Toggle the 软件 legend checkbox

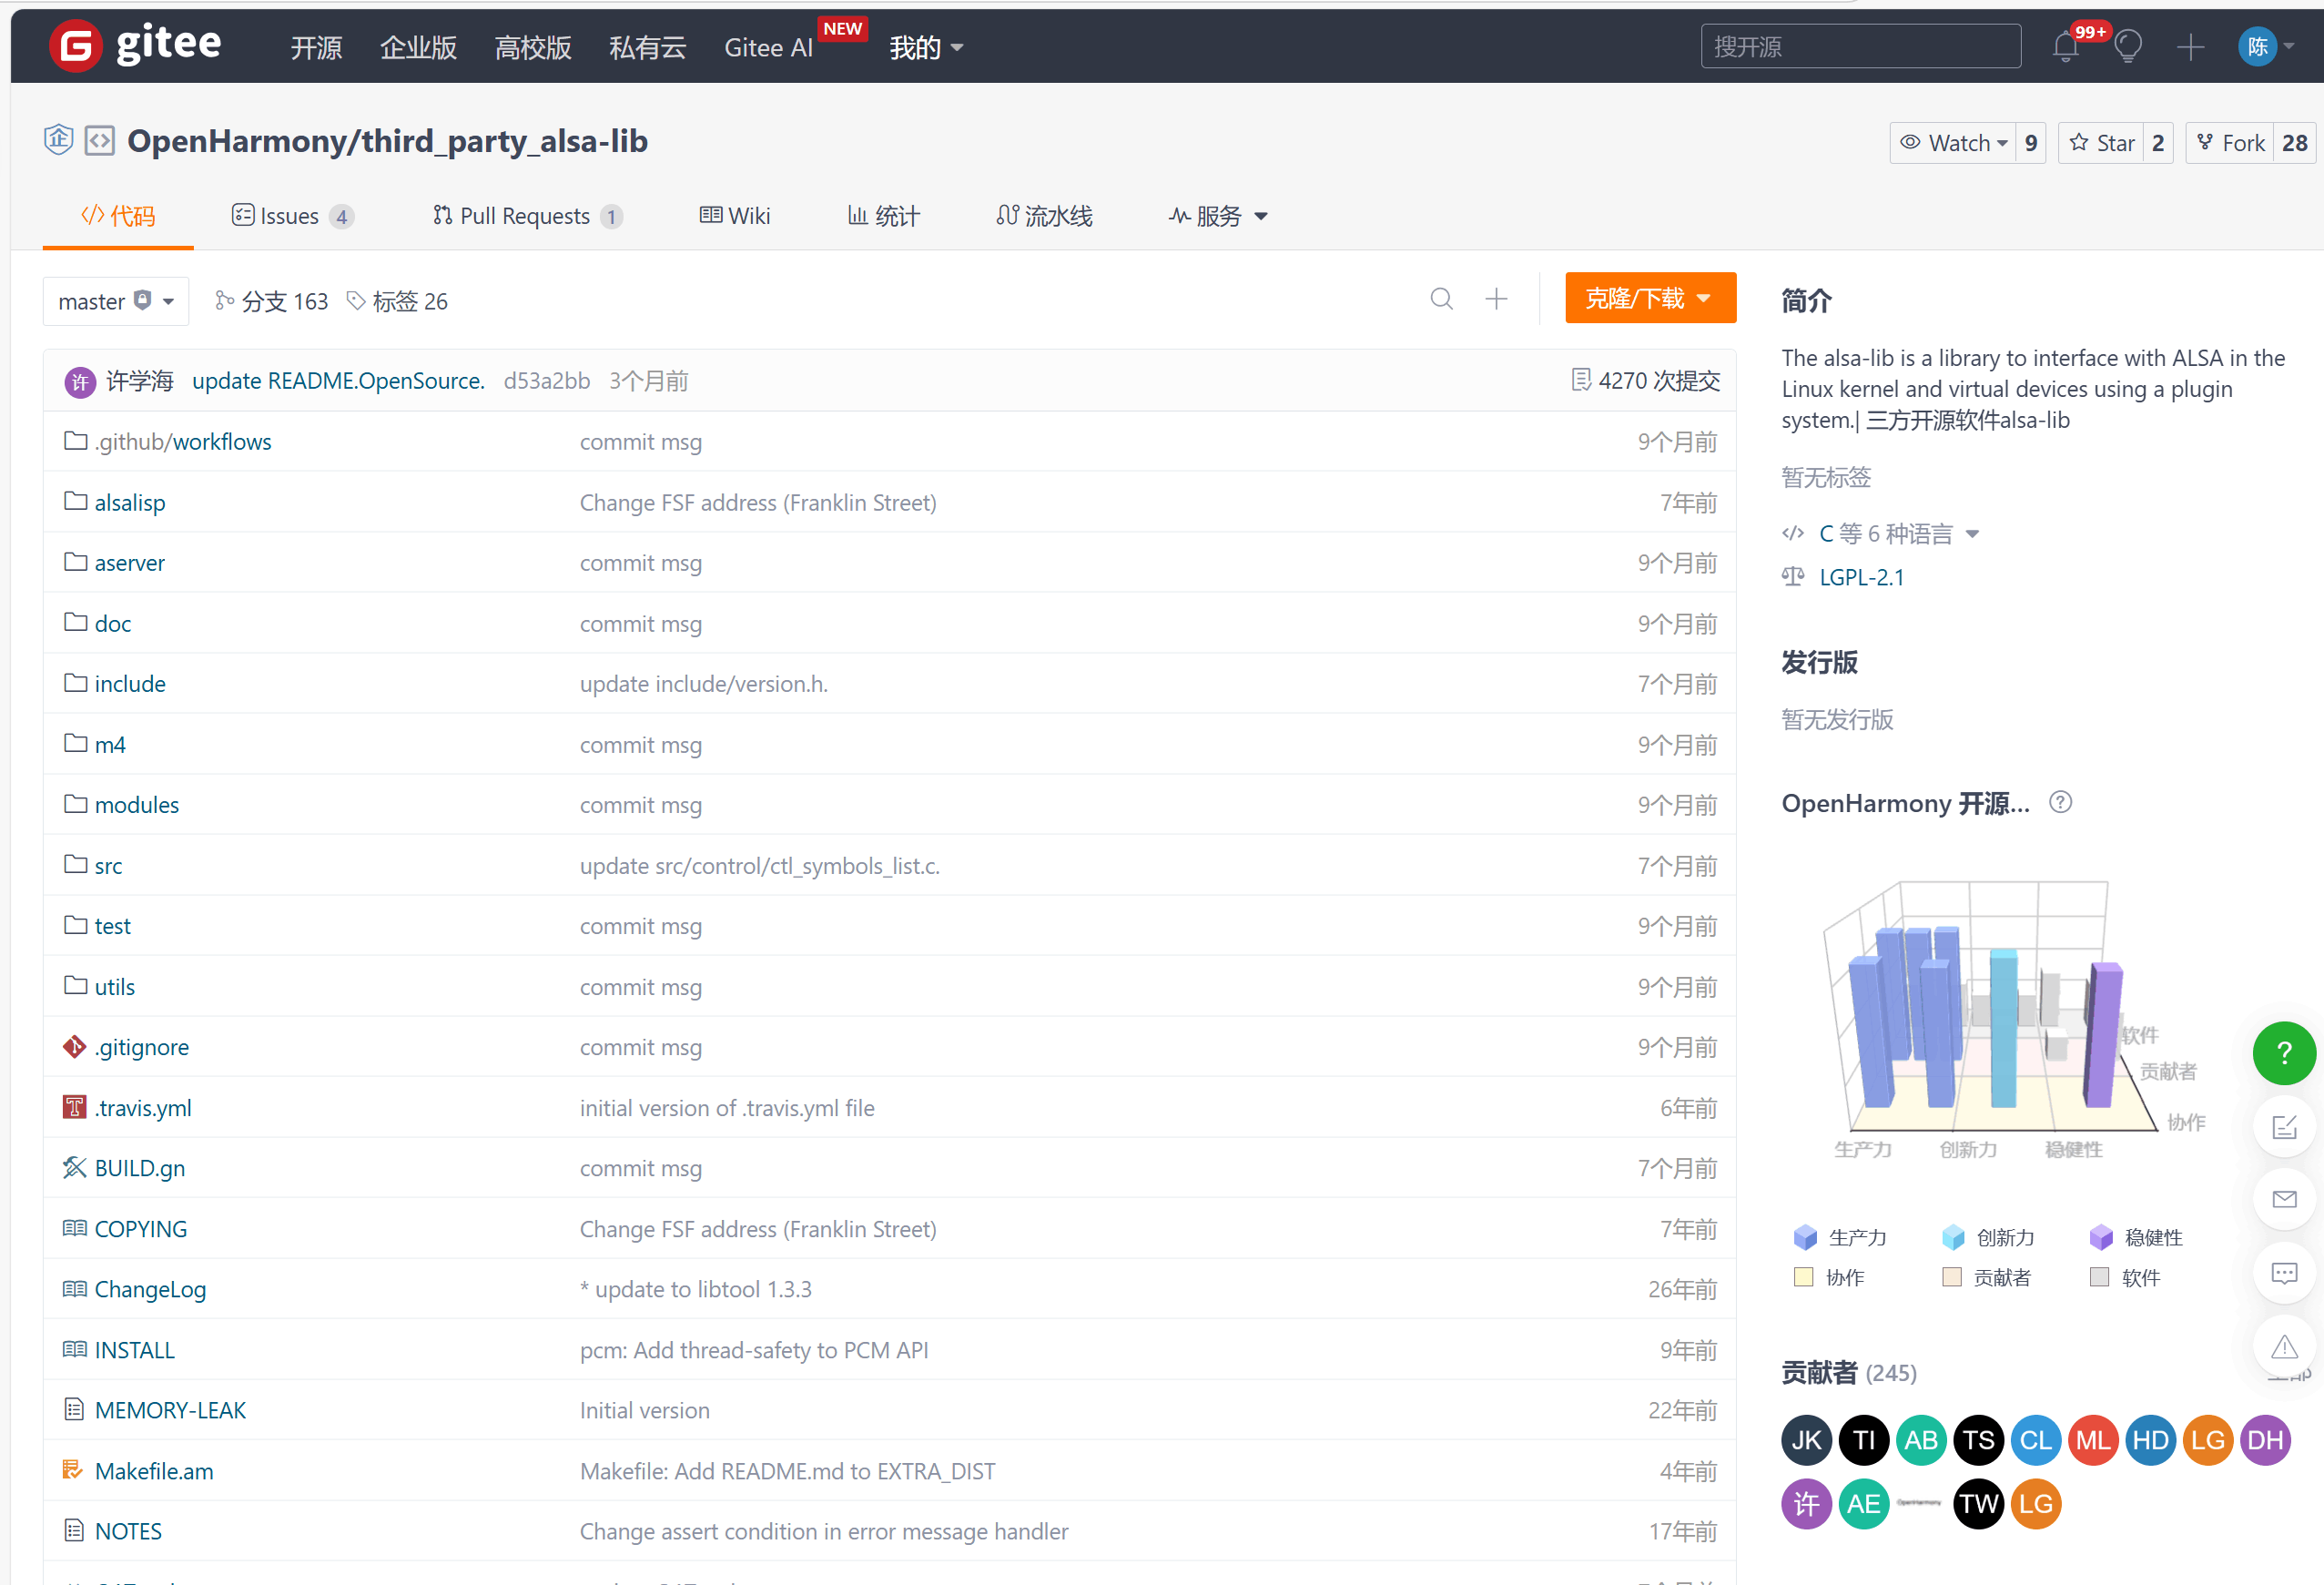pyautogui.click(x=2125, y=1277)
